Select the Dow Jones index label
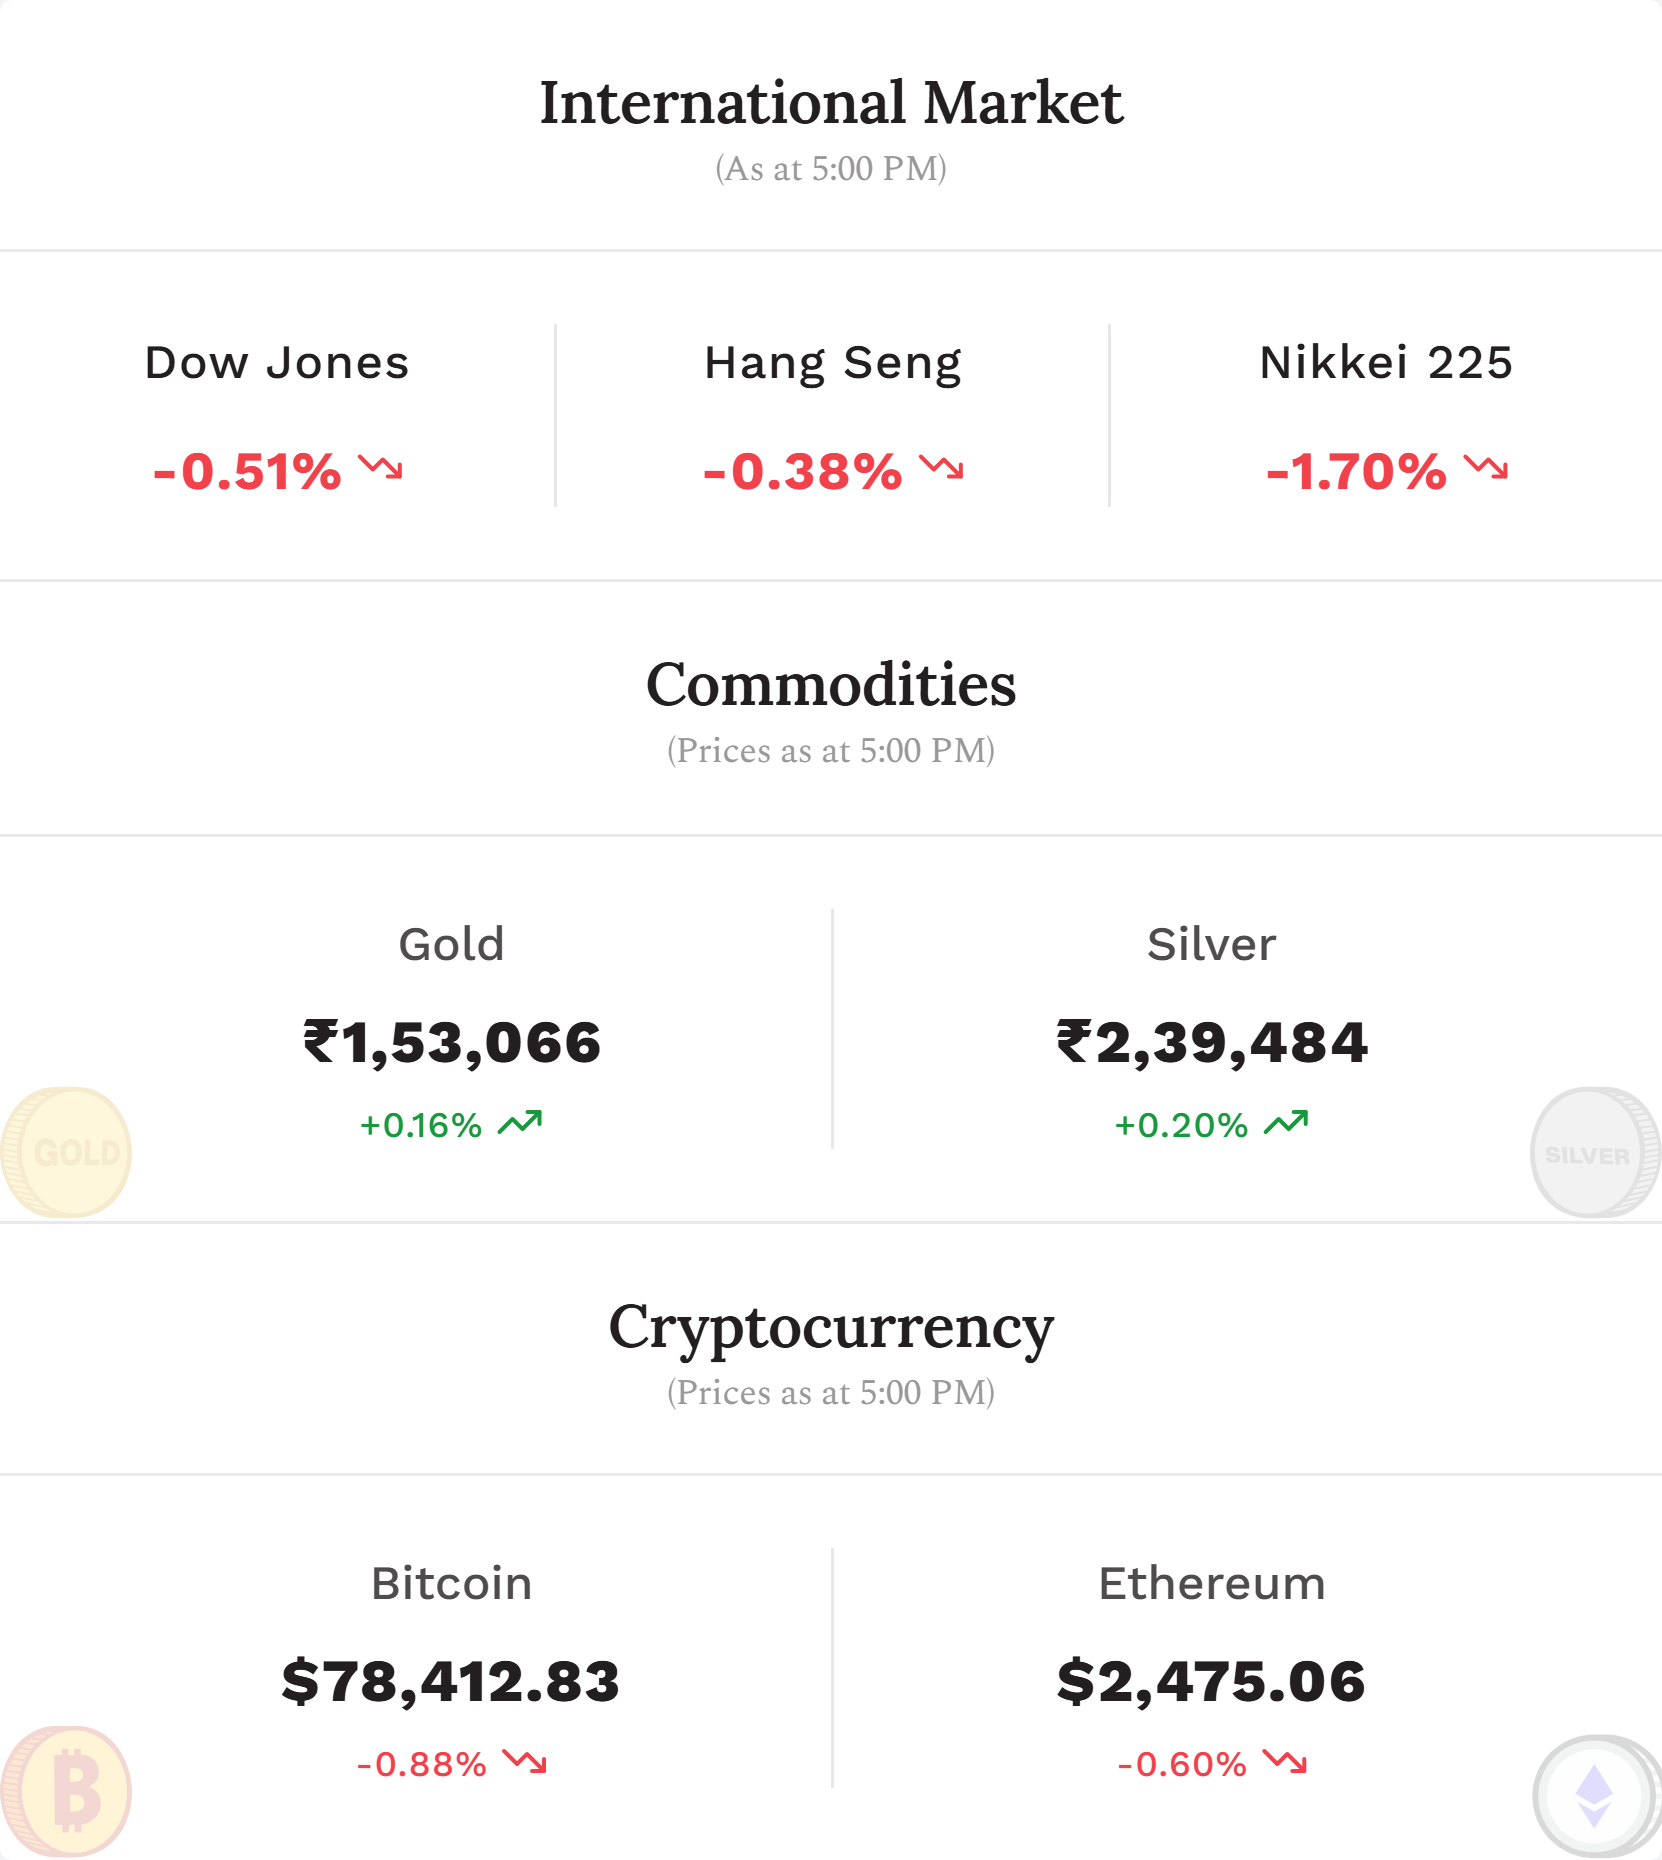 tap(277, 363)
